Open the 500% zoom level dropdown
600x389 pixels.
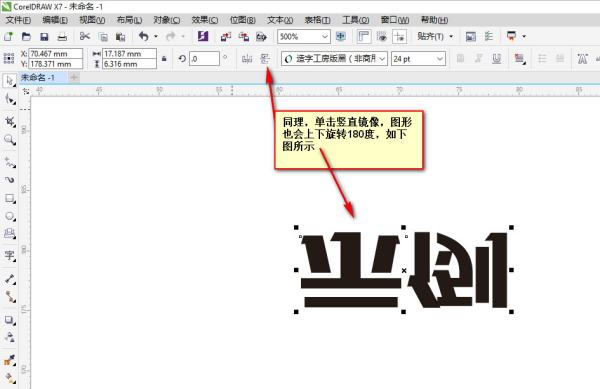325,37
